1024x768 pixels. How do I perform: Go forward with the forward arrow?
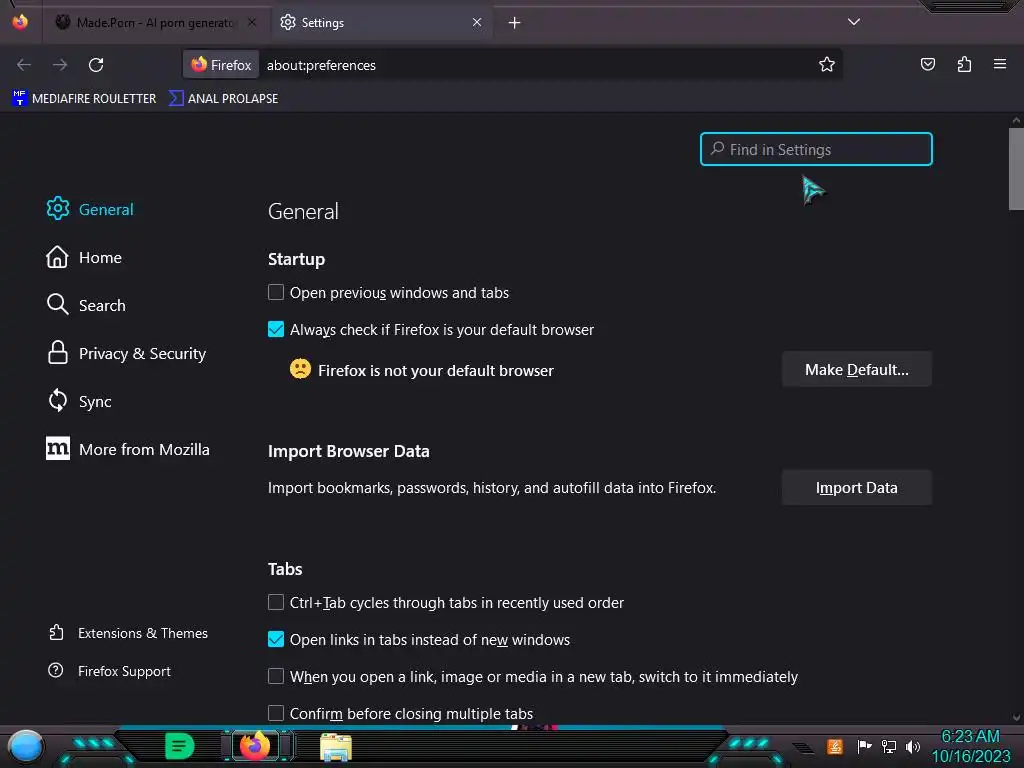click(60, 65)
